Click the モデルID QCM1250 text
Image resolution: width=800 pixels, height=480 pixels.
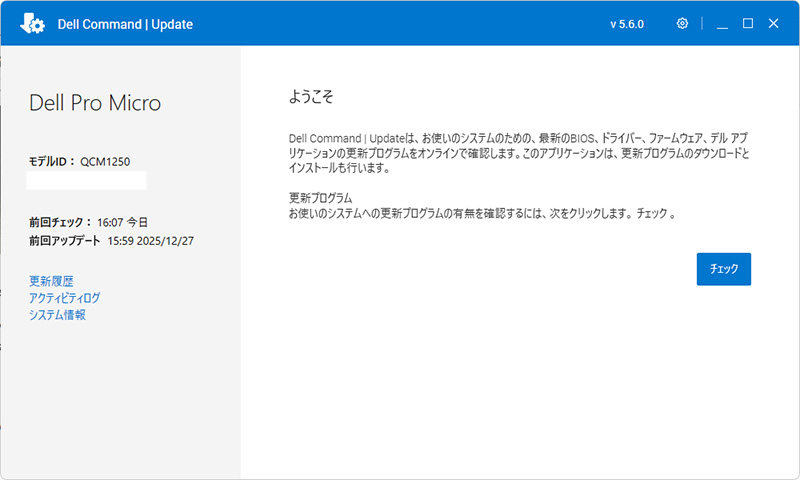[x=79, y=161]
